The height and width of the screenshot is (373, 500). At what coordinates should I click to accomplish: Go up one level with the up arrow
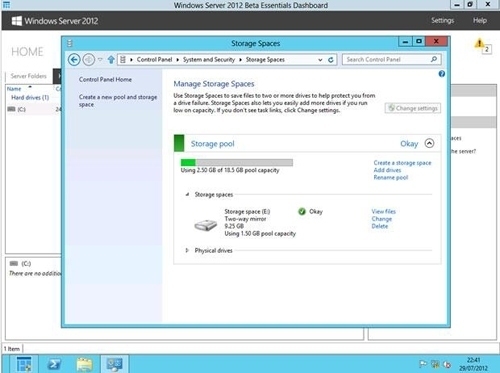[111, 60]
